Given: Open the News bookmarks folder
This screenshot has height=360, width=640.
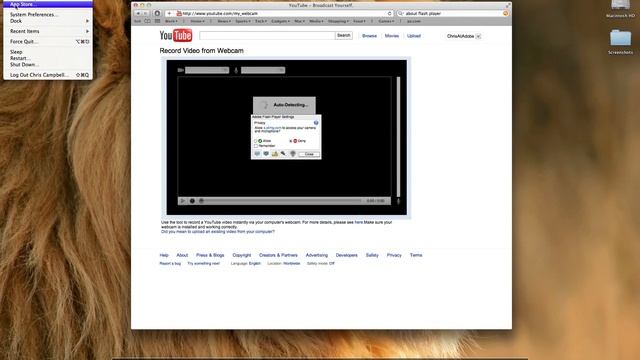Looking at the screenshot, I should click(224, 21).
